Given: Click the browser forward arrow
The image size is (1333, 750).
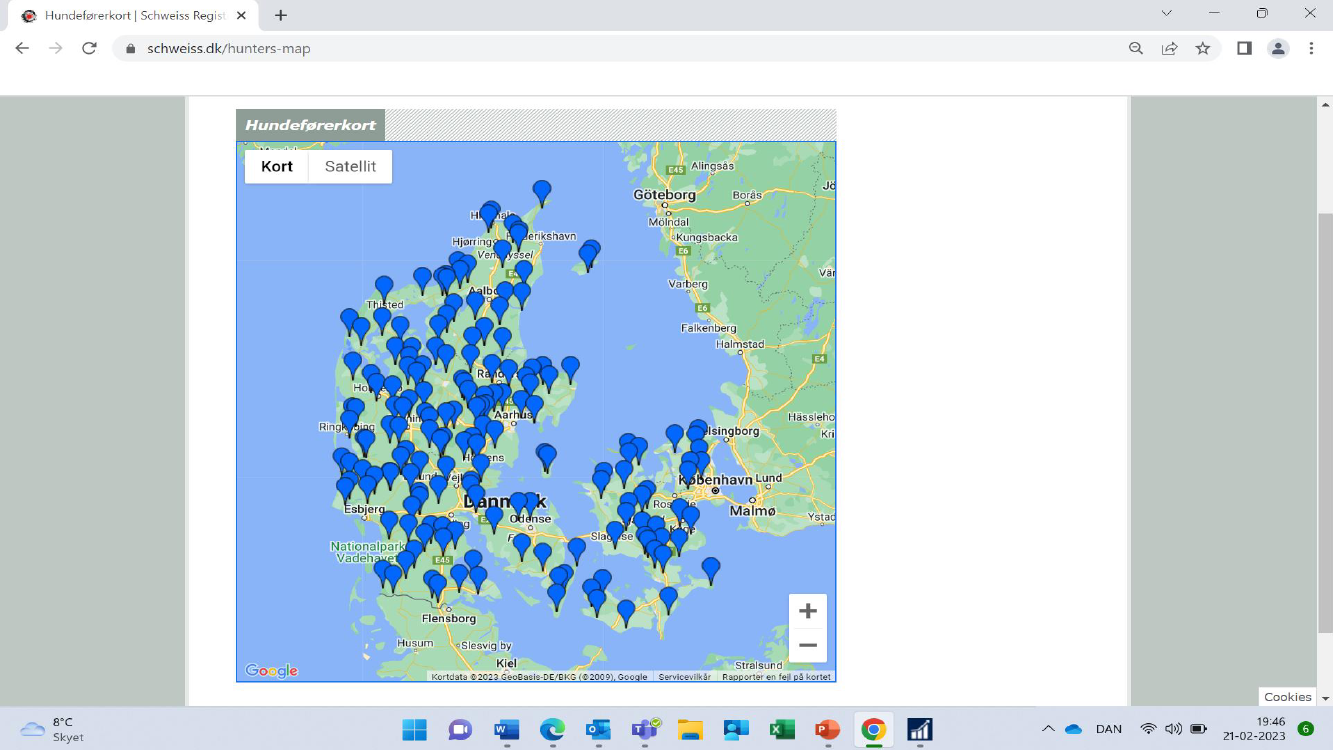Looking at the screenshot, I should pyautogui.click(x=56, y=48).
